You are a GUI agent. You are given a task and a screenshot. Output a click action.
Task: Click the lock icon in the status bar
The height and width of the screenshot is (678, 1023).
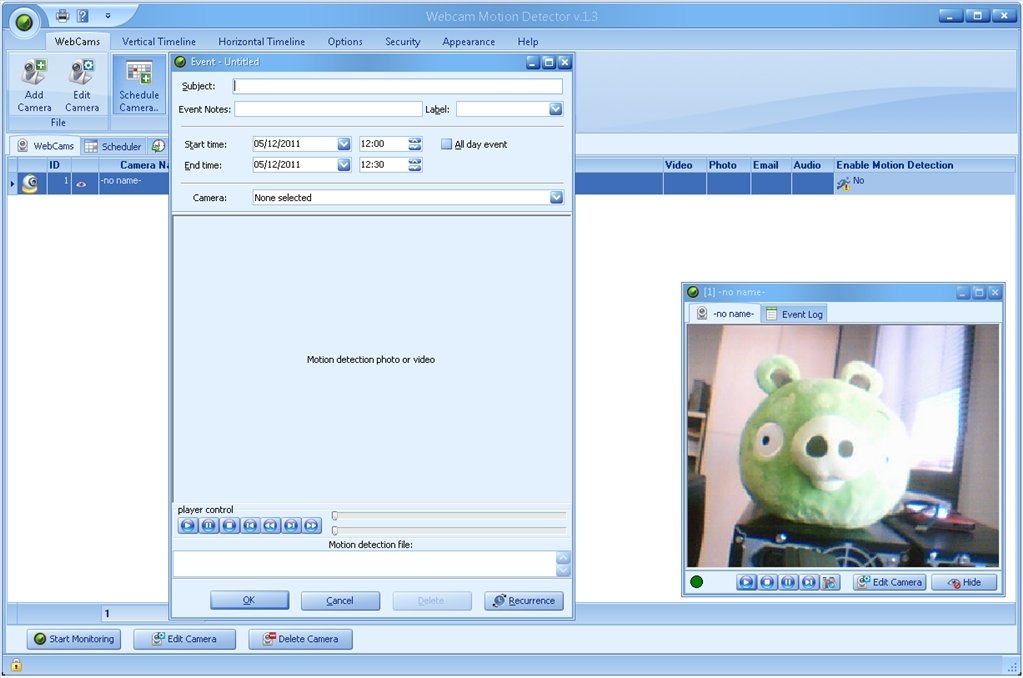[x=16, y=665]
